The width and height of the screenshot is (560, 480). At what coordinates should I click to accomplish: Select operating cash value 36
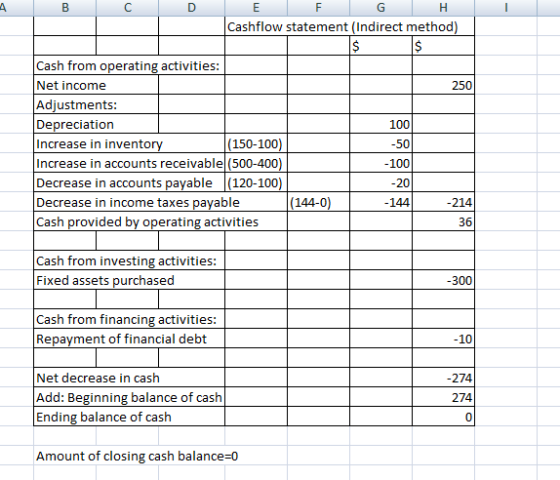tap(444, 222)
